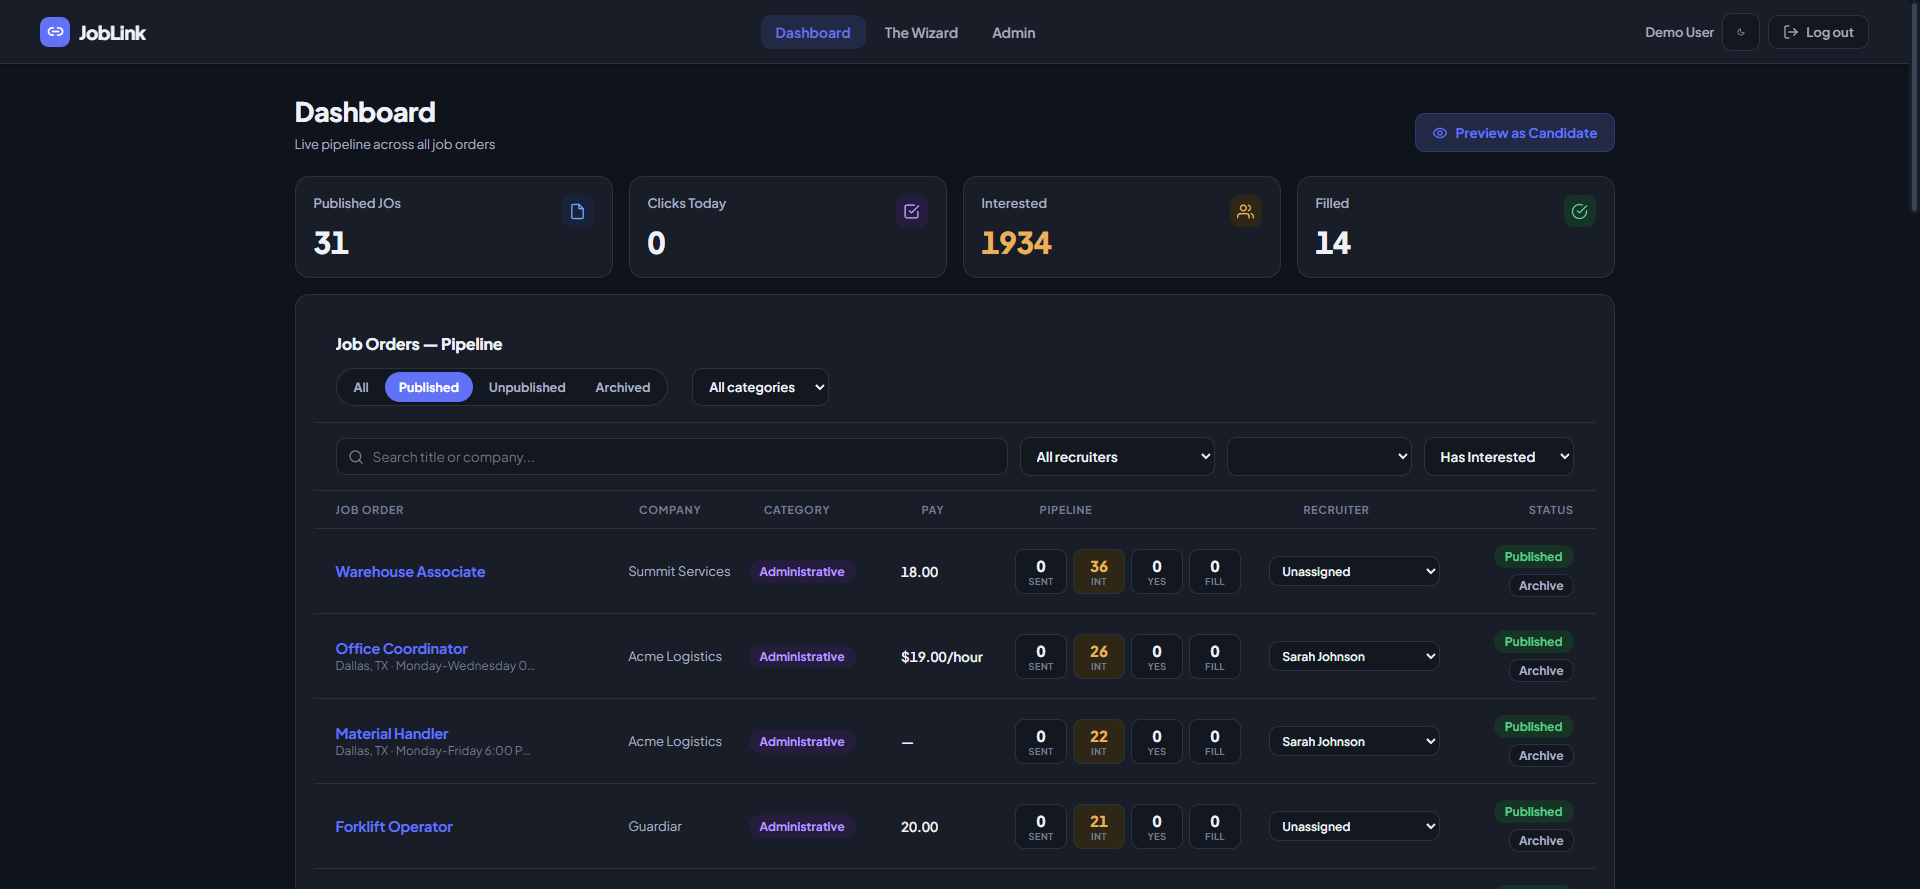
Task: Click the Interested people icon
Action: click(1245, 211)
